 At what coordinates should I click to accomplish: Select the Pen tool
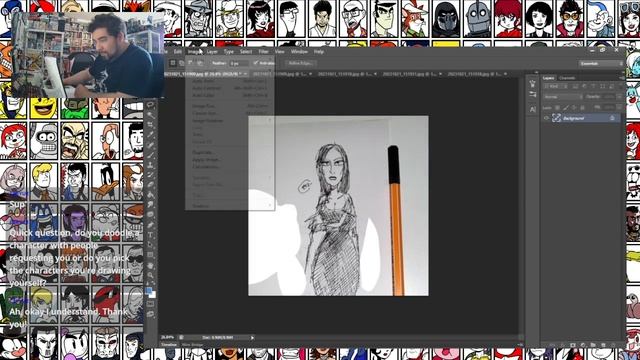point(150,224)
